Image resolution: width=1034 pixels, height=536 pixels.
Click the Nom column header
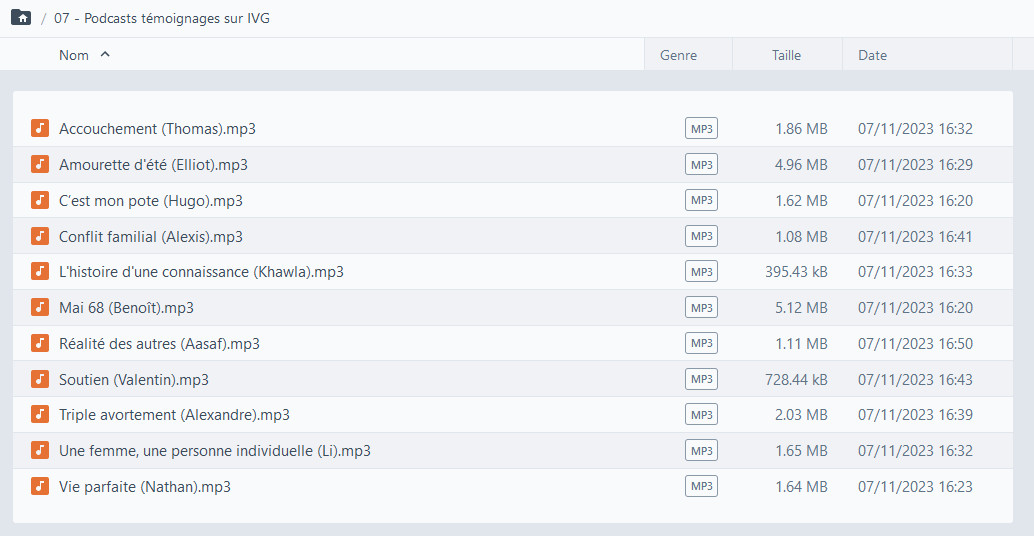74,55
